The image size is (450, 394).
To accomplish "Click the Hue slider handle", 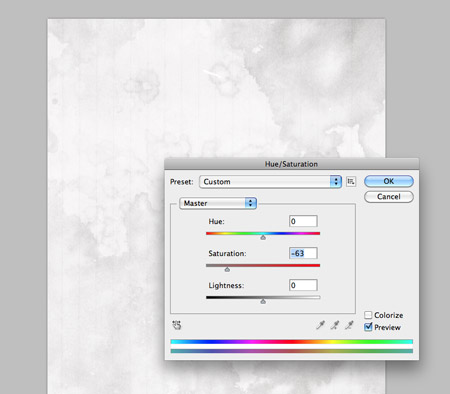I will 263,237.
